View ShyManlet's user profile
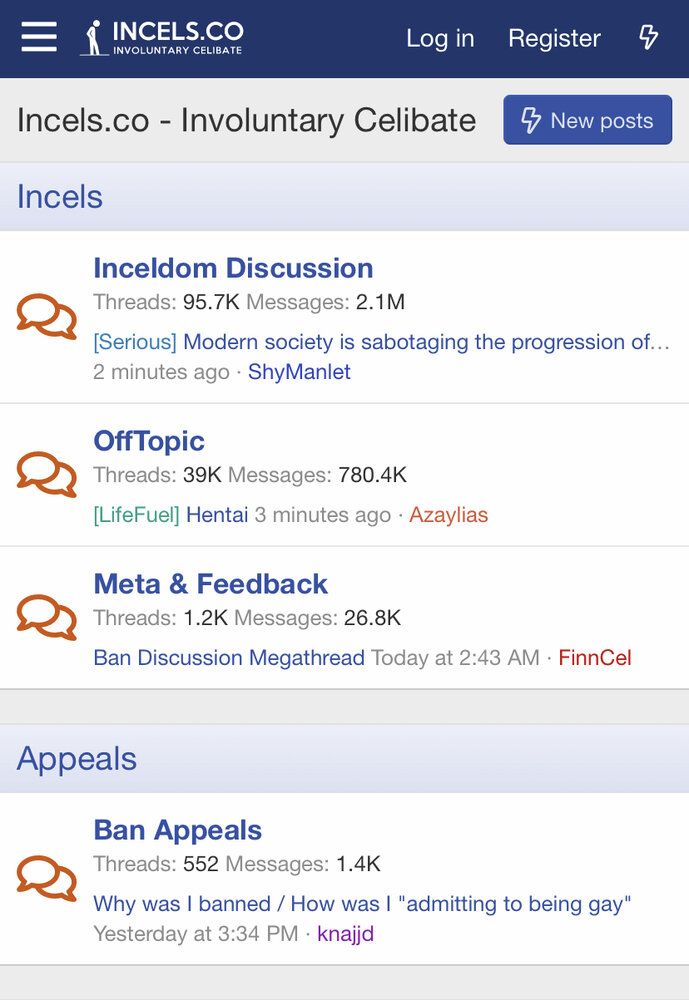 (x=299, y=372)
